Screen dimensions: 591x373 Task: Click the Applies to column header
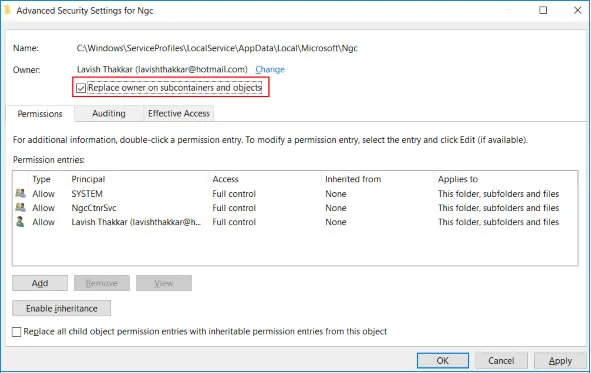pyautogui.click(x=458, y=179)
